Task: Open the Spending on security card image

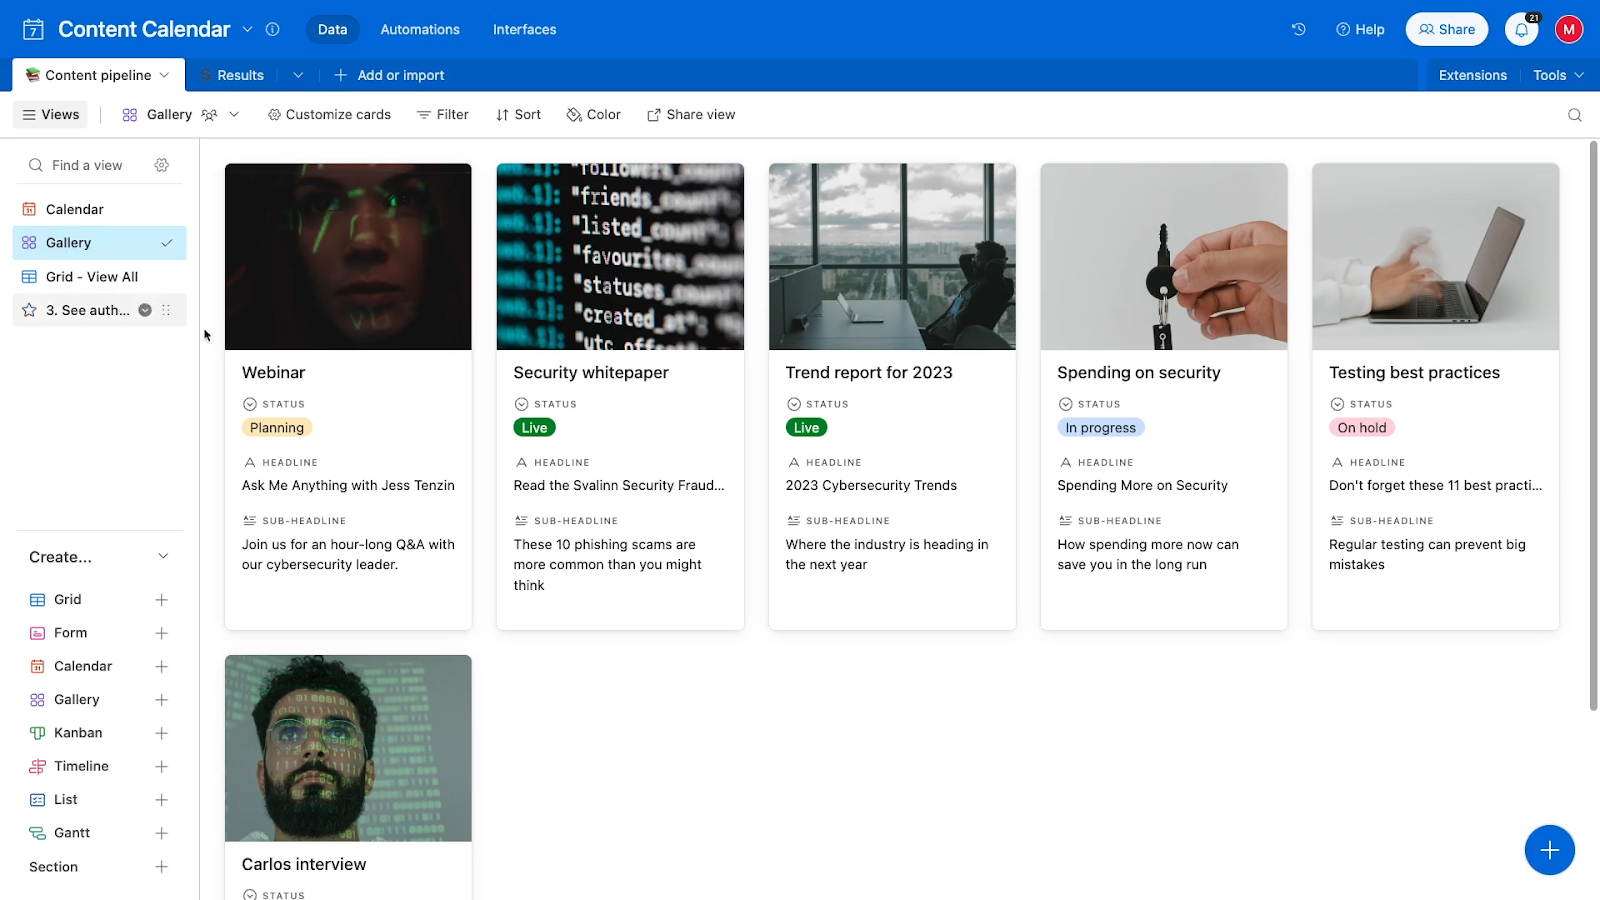Action: 1164,257
